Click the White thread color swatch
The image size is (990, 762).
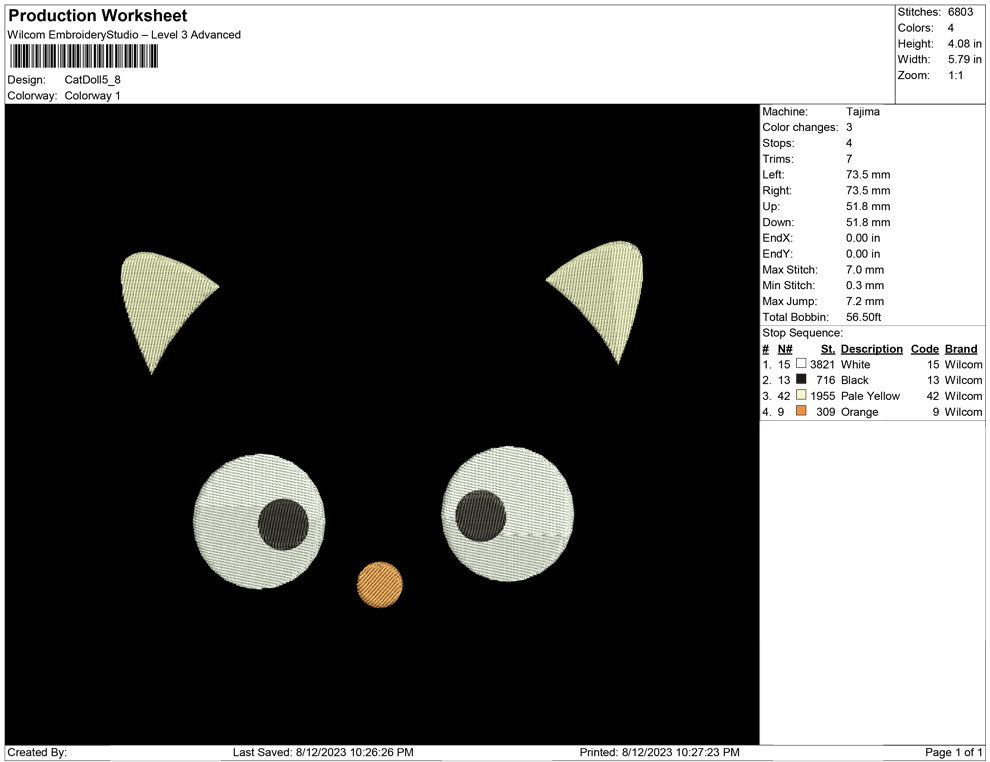click(x=801, y=364)
